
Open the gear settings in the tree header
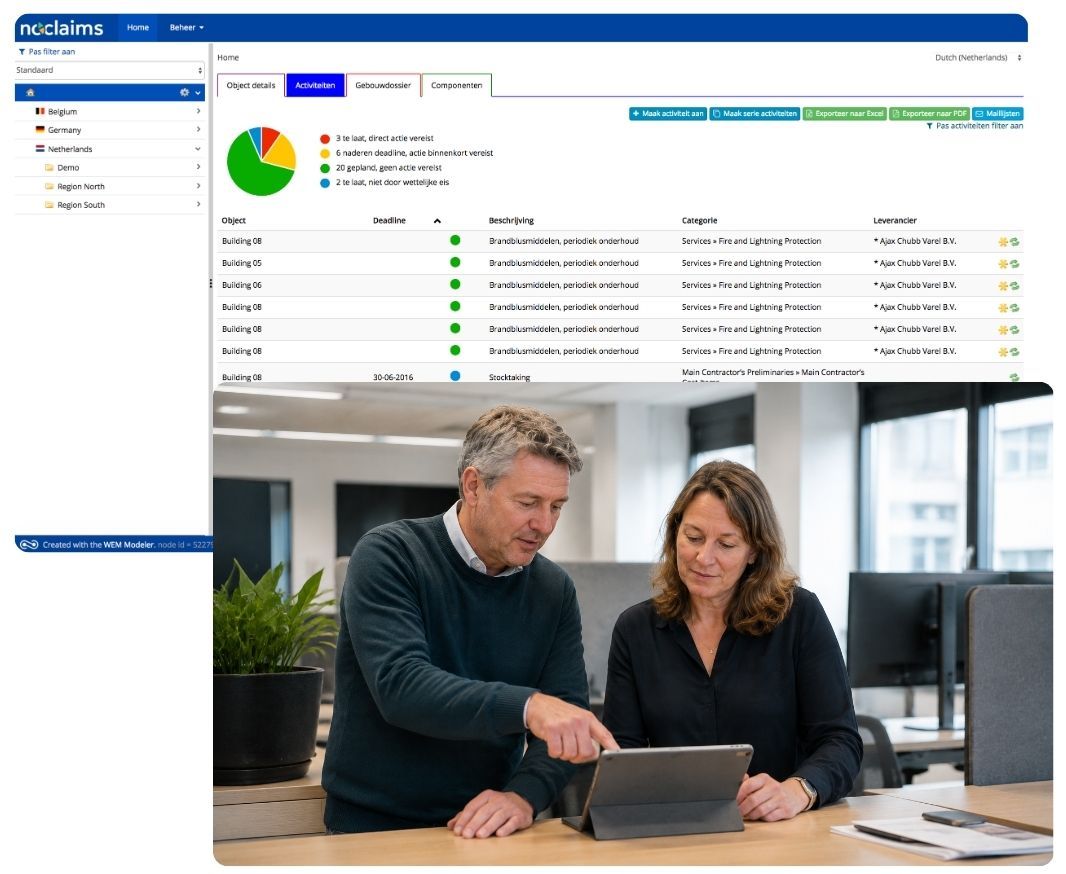click(184, 92)
